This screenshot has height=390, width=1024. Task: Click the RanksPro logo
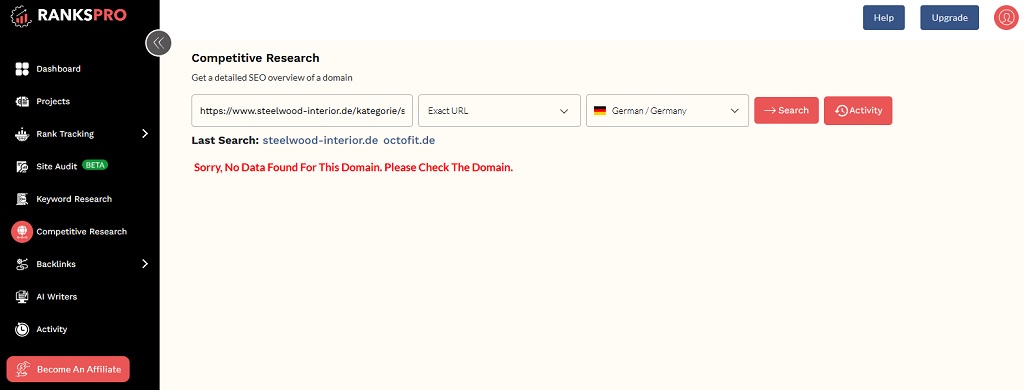(x=68, y=16)
